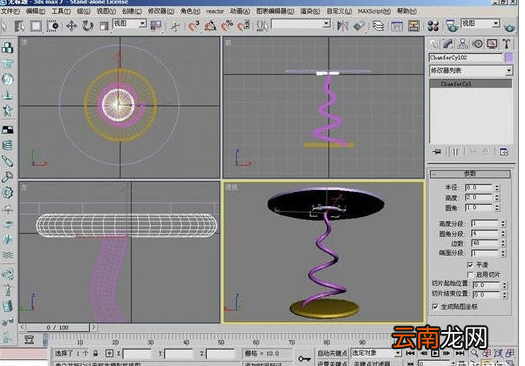Toggle the 自动关键点 Auto Key button
The image size is (525, 366).
332,353
